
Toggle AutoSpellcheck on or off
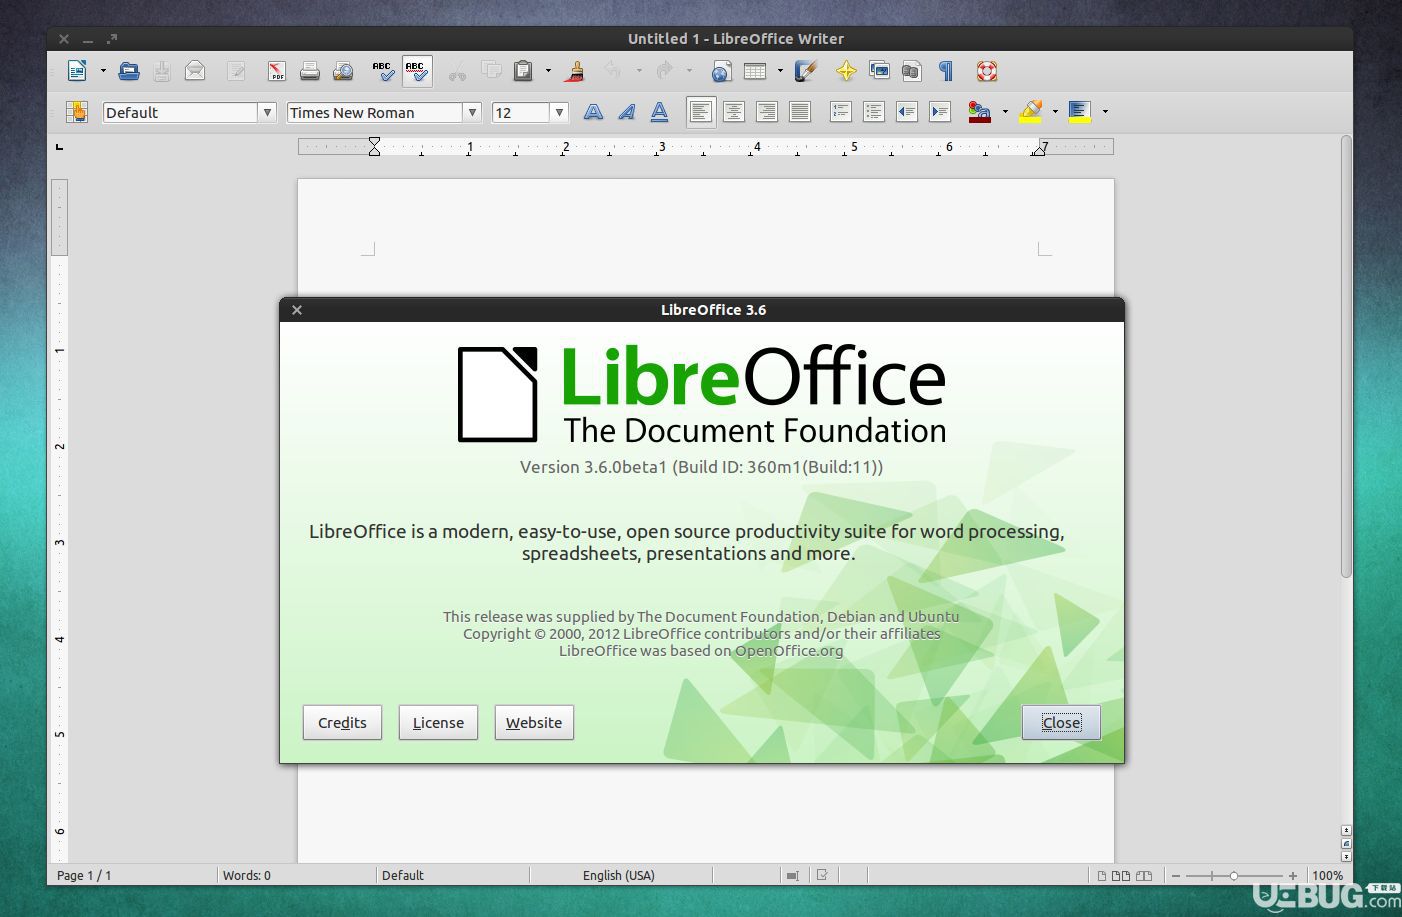point(417,71)
